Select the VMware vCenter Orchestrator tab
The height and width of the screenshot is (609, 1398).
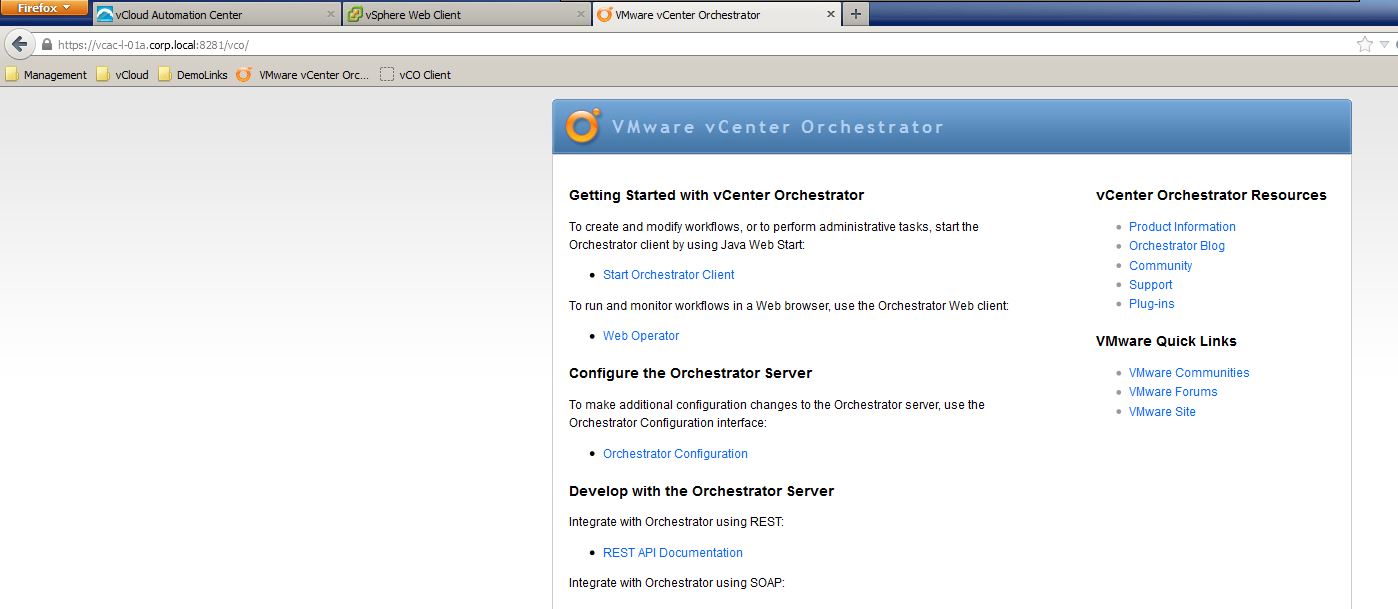tap(716, 15)
